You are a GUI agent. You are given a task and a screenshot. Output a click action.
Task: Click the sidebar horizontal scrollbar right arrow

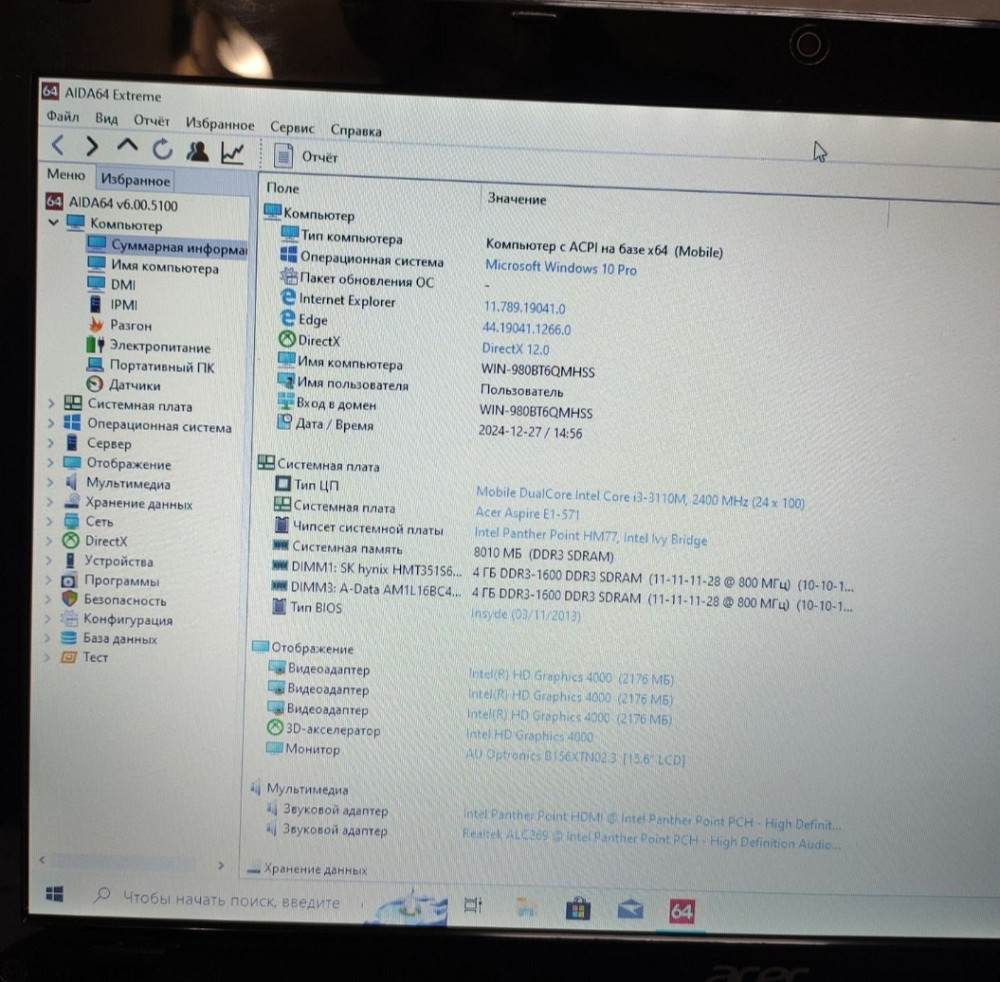coord(222,864)
